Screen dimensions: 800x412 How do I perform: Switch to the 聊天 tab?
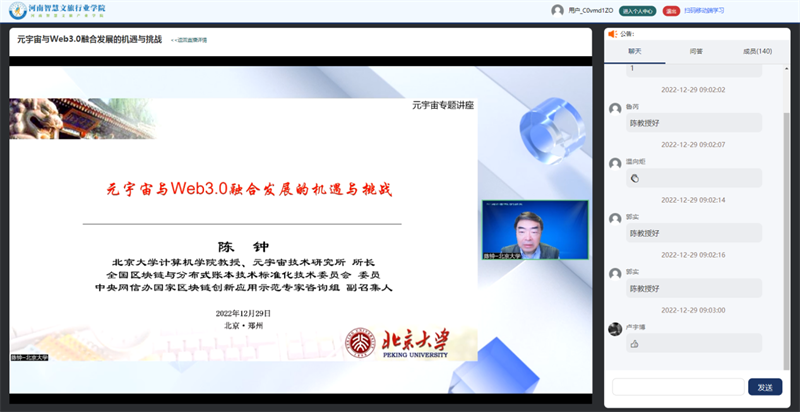tap(635, 52)
